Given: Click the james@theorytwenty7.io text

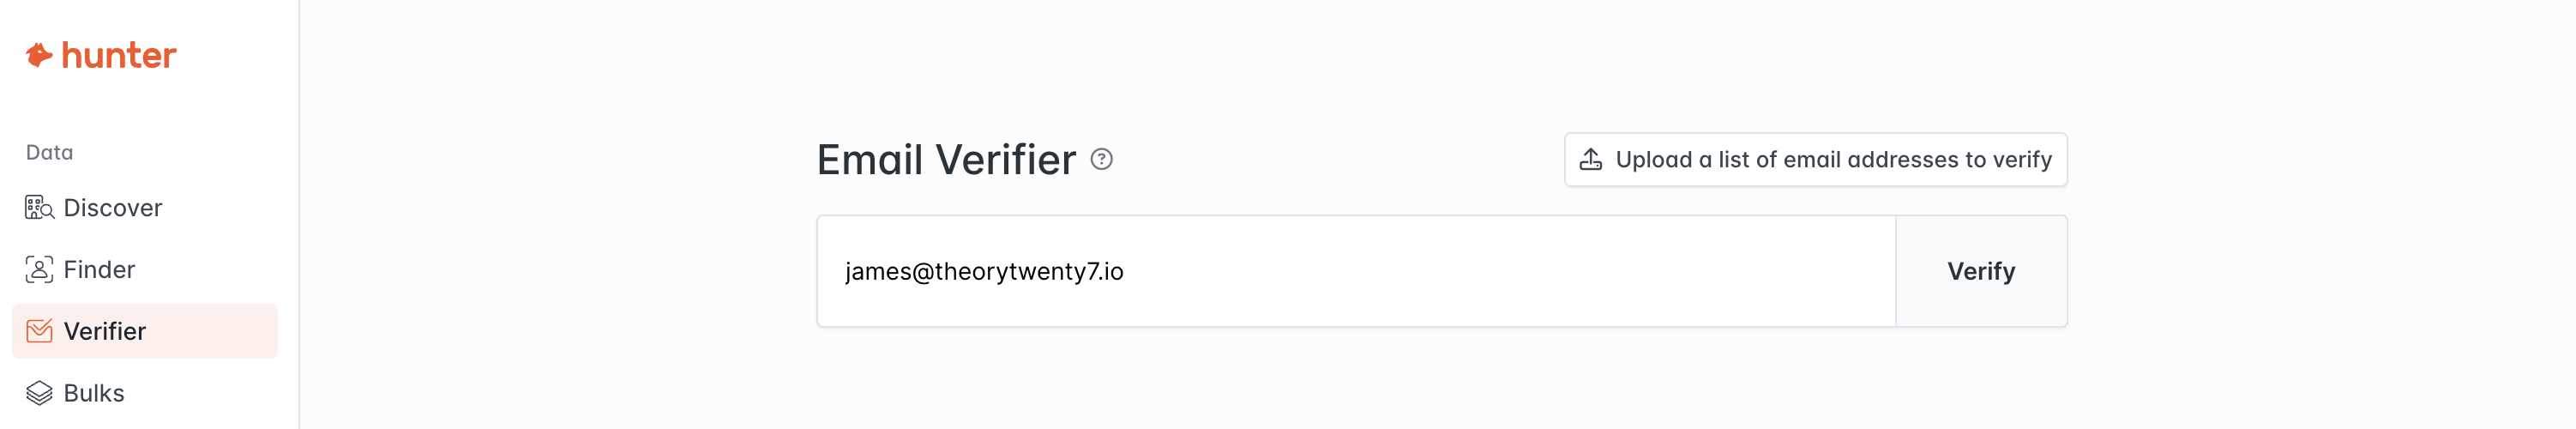Looking at the screenshot, I should pos(984,272).
